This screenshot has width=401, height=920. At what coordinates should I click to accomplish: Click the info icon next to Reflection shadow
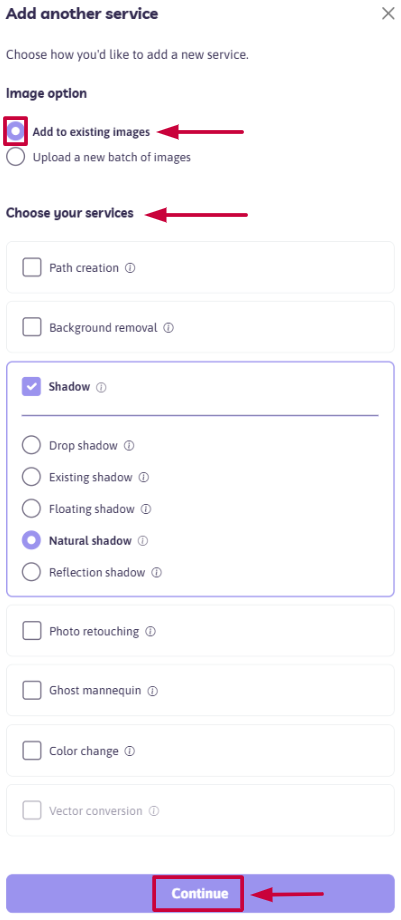coord(157,573)
